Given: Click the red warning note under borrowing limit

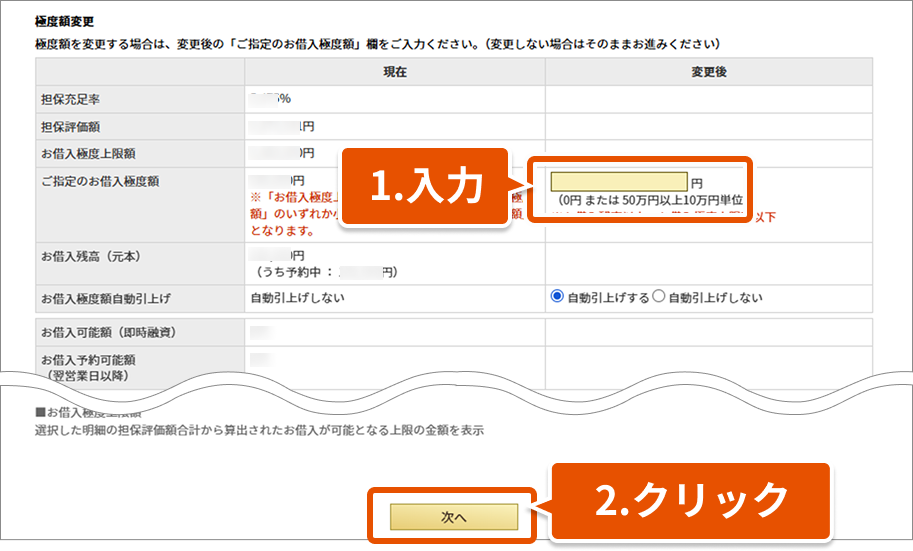Looking at the screenshot, I should 290,214.
